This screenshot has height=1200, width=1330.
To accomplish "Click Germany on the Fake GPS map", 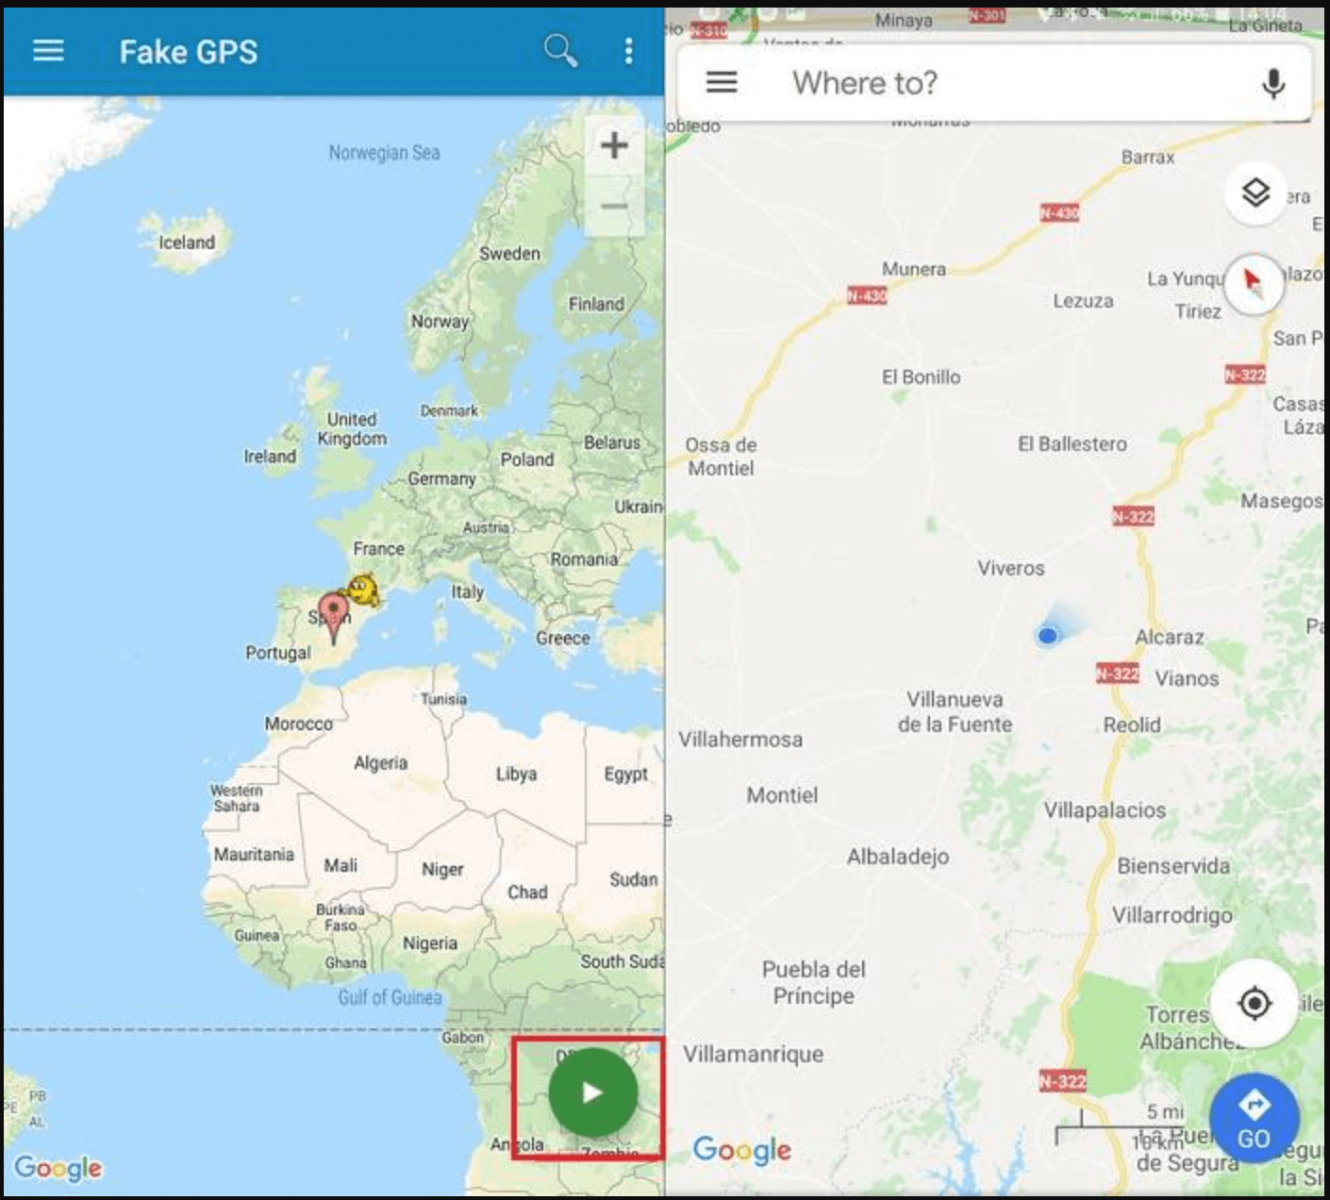I will pyautogui.click(x=441, y=479).
